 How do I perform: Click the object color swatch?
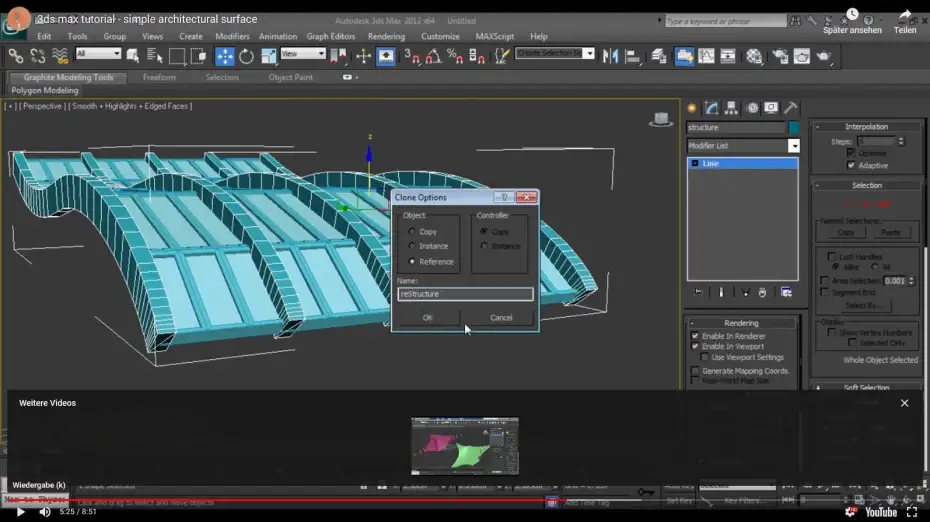[x=794, y=128]
